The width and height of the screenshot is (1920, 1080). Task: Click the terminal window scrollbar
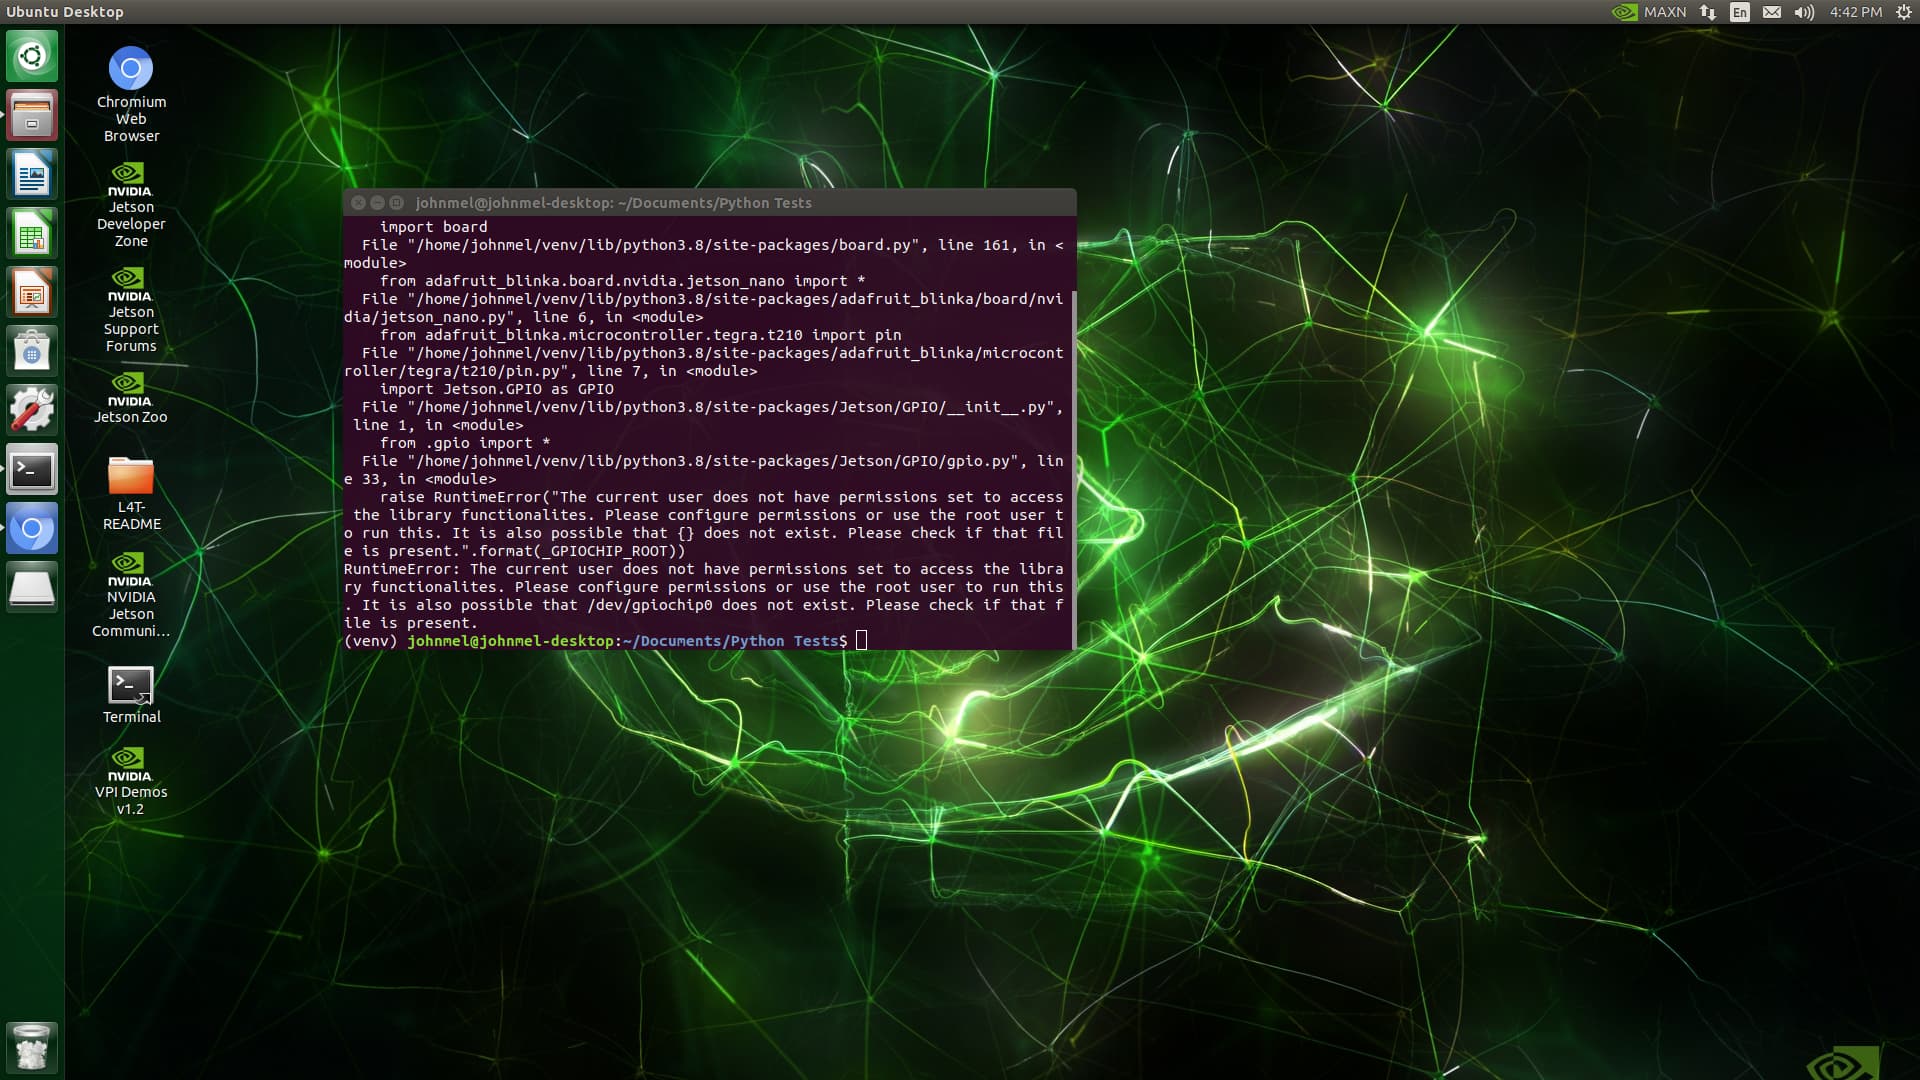point(1074,470)
